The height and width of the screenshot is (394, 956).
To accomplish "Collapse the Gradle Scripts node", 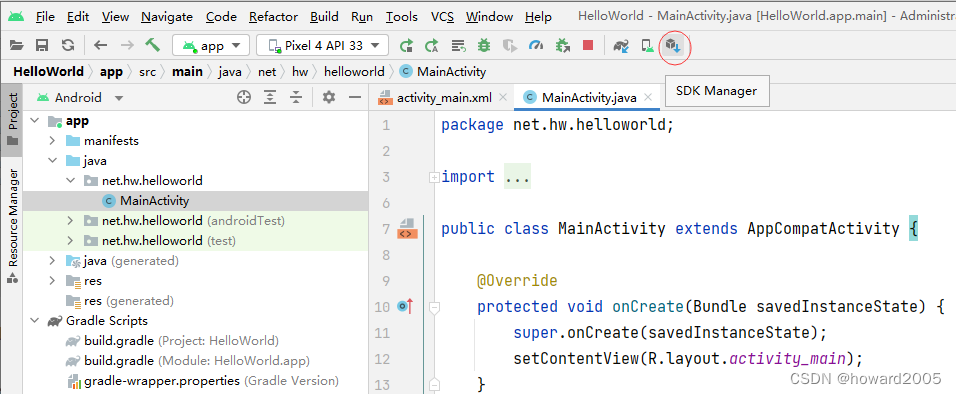I will pos(35,321).
